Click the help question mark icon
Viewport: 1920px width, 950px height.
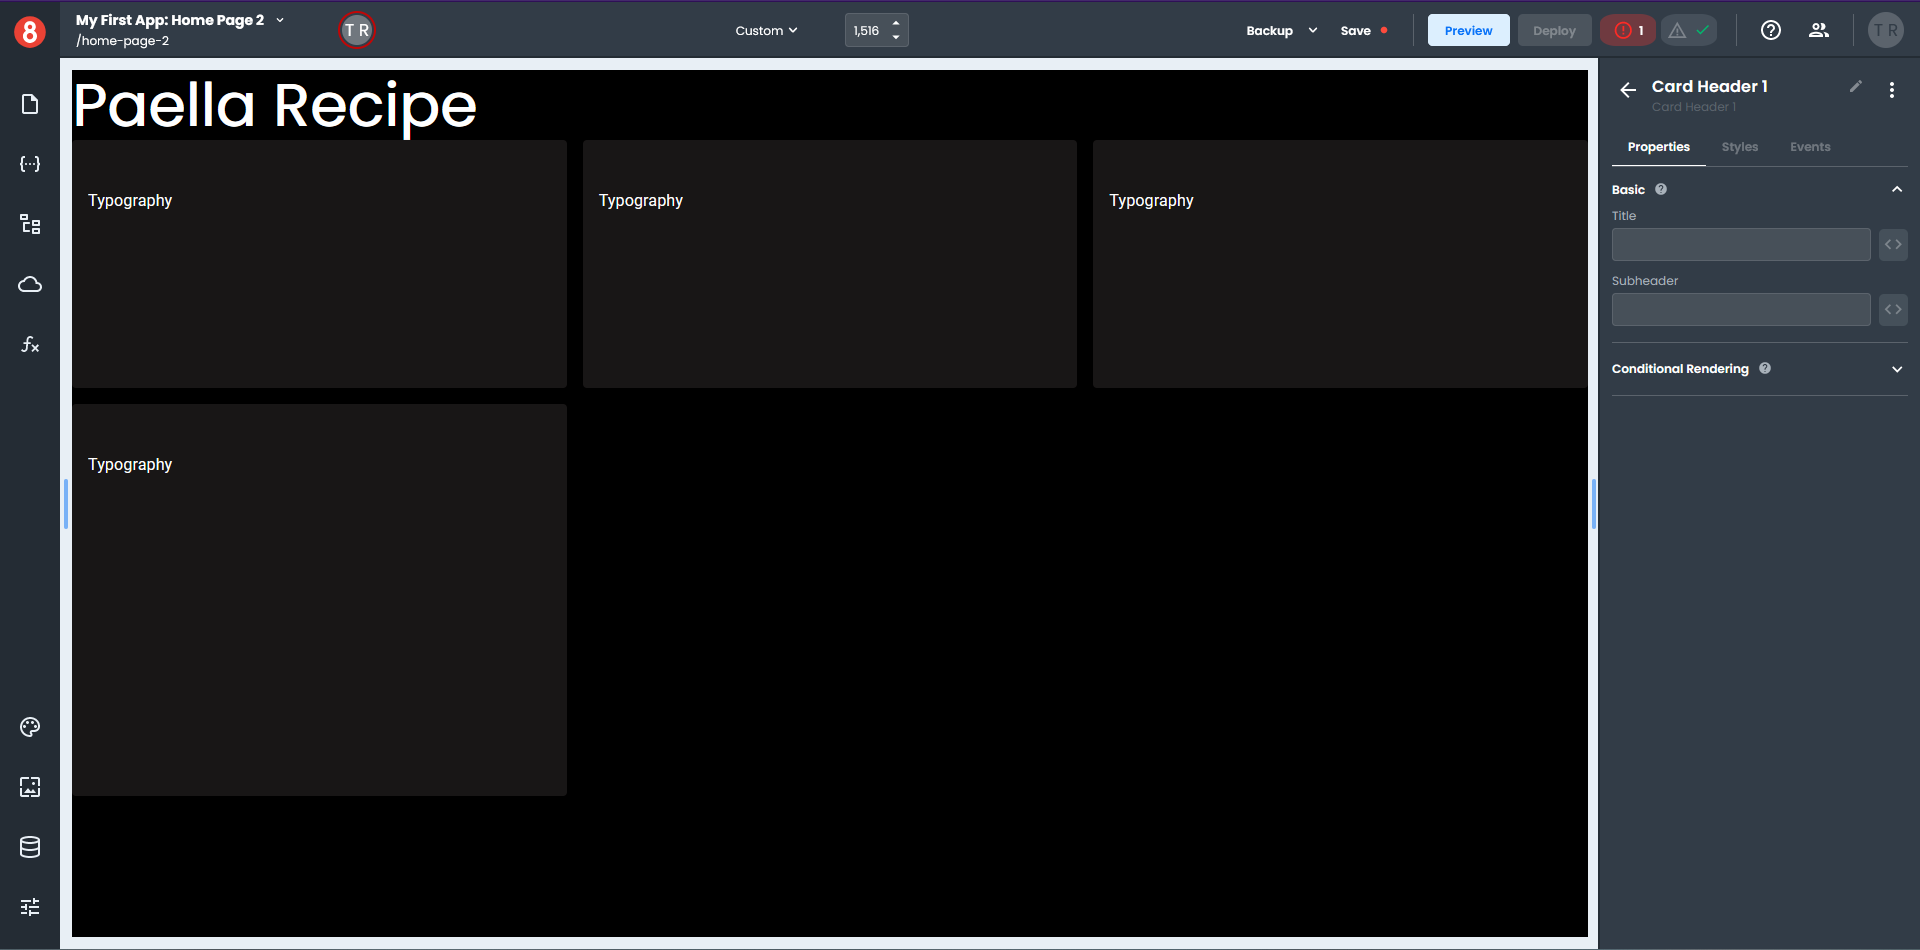pyautogui.click(x=1770, y=30)
